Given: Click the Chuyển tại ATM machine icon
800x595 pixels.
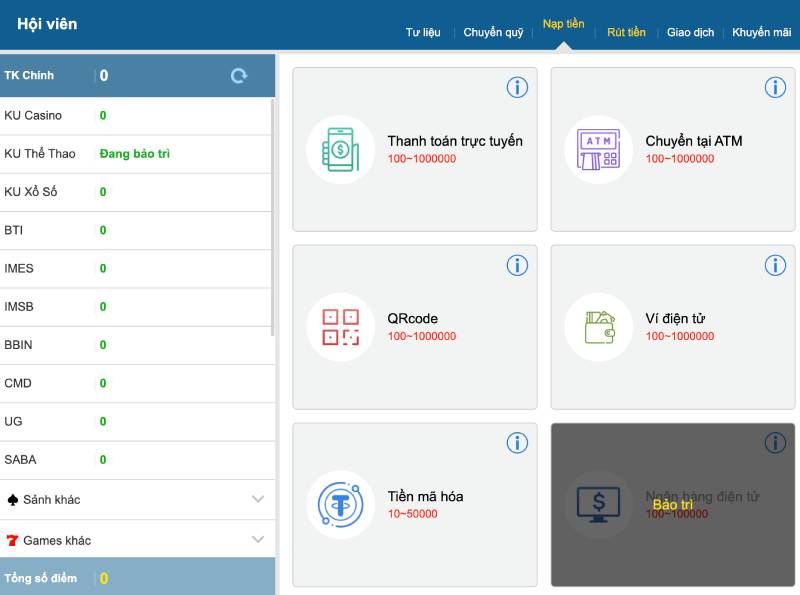Looking at the screenshot, I should 598,150.
